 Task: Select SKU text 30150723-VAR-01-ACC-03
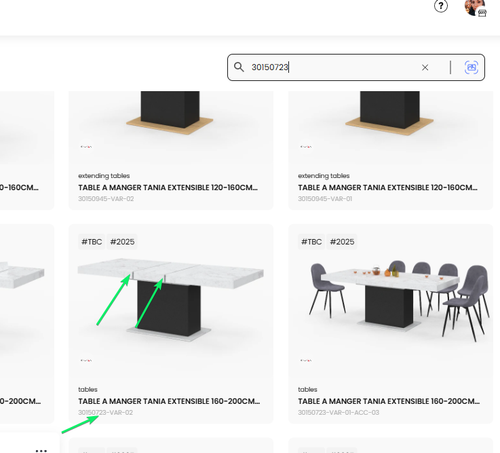338,413
